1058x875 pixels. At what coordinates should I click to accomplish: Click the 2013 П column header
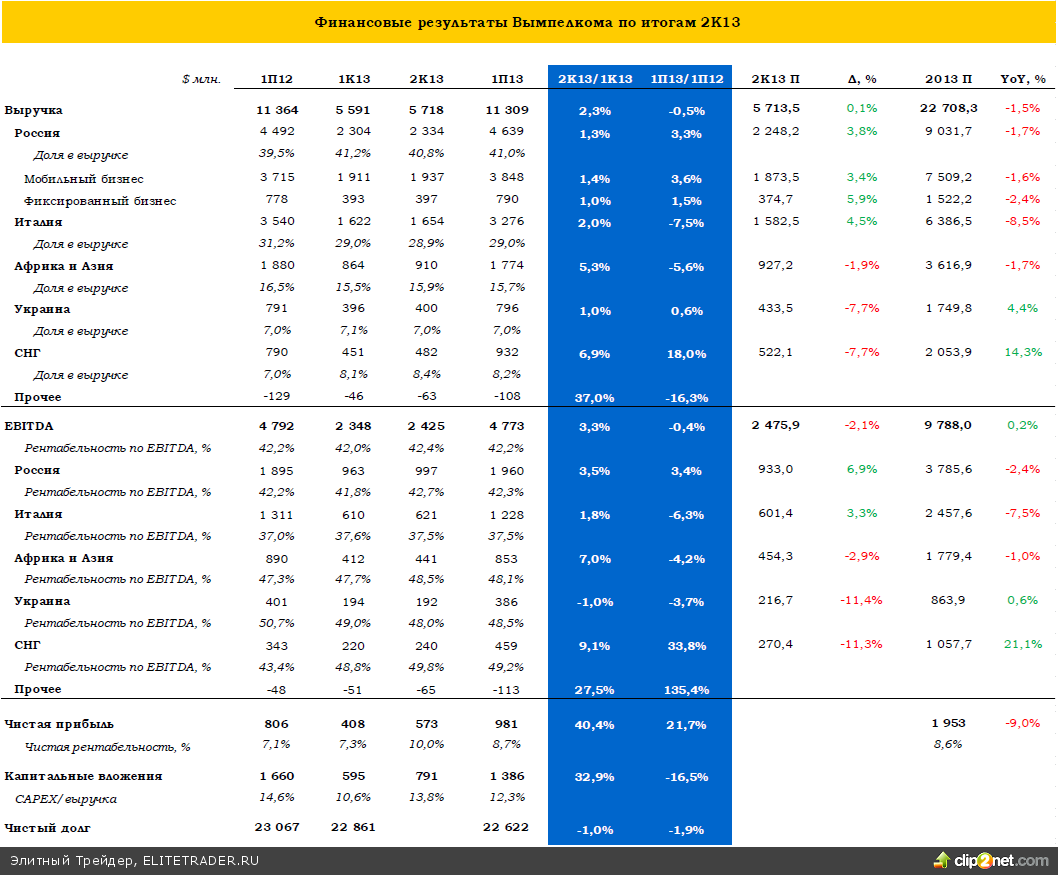[x=948, y=78]
